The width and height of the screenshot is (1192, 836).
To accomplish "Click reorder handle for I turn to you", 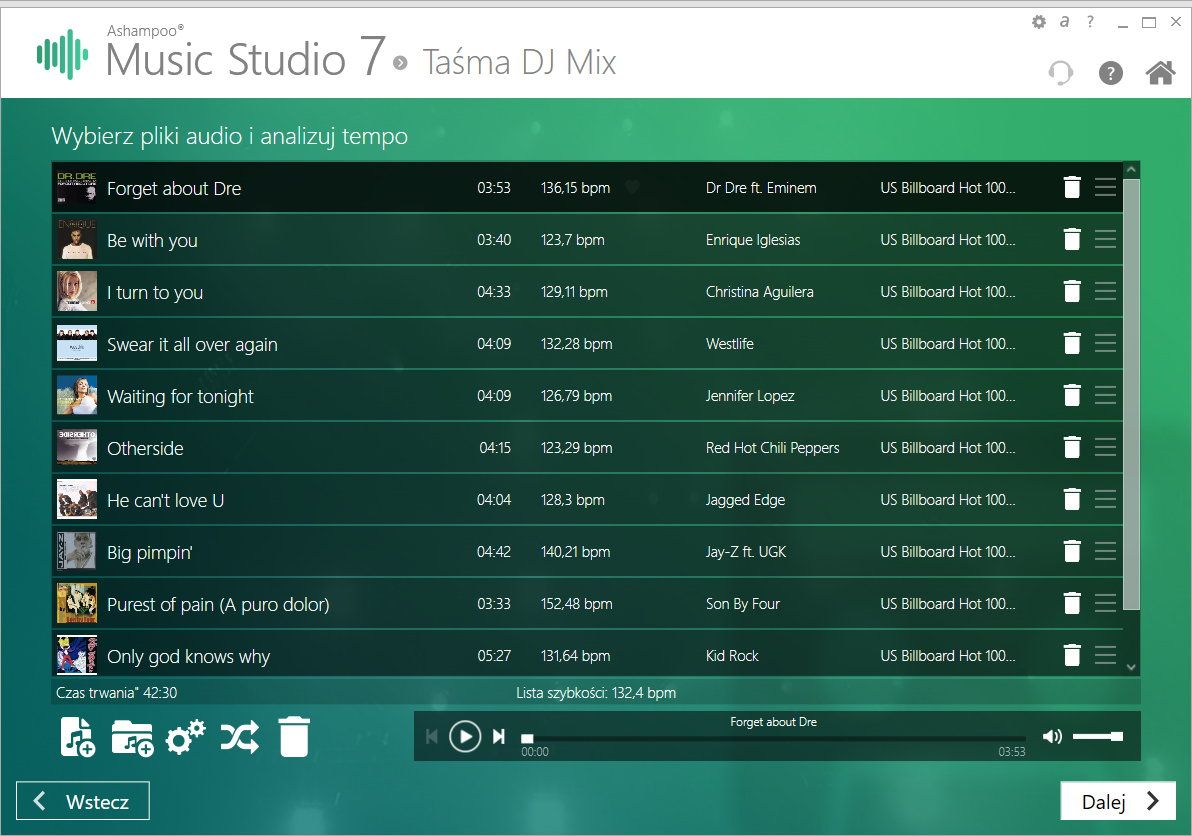I will coord(1105,291).
